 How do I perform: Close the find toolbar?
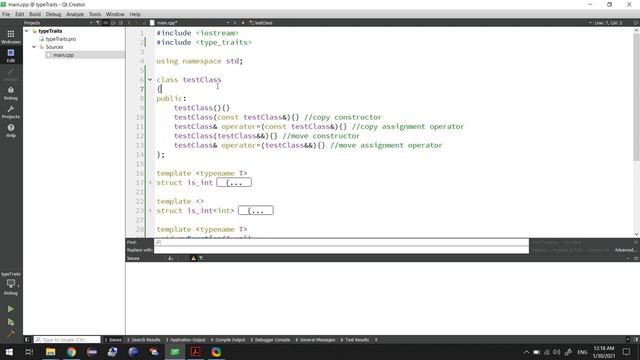point(636,242)
